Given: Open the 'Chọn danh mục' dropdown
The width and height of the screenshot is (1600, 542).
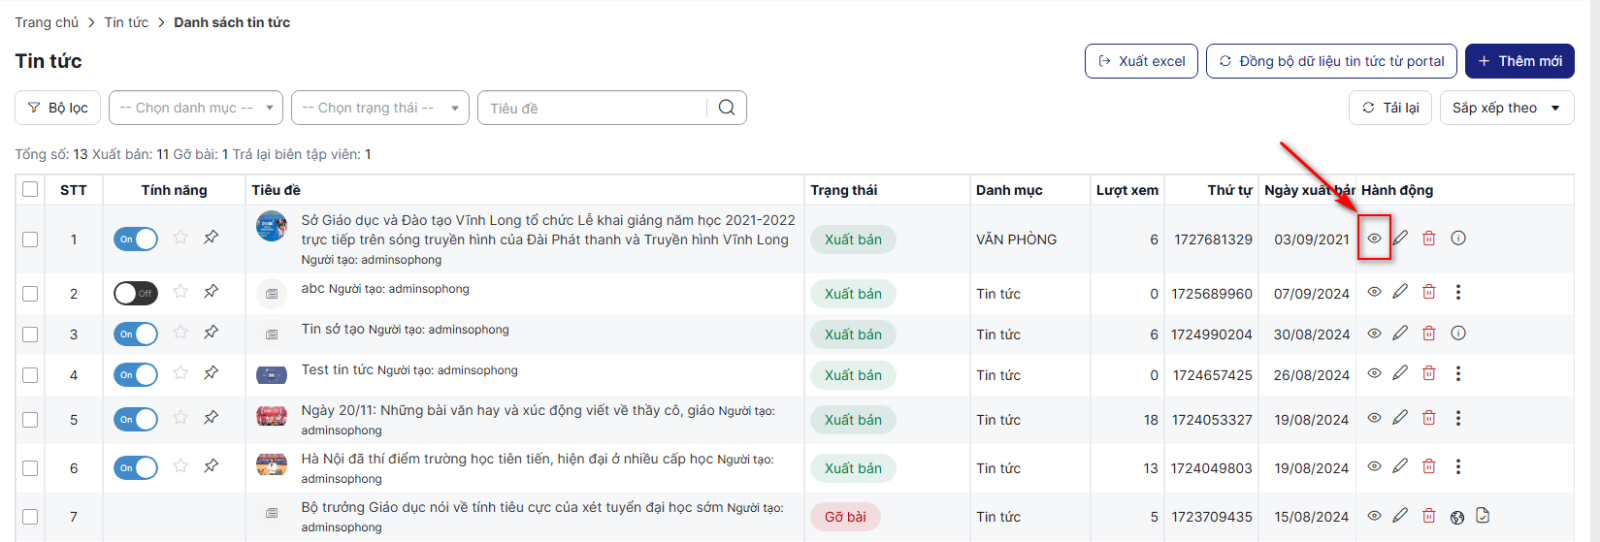Looking at the screenshot, I should tap(196, 108).
